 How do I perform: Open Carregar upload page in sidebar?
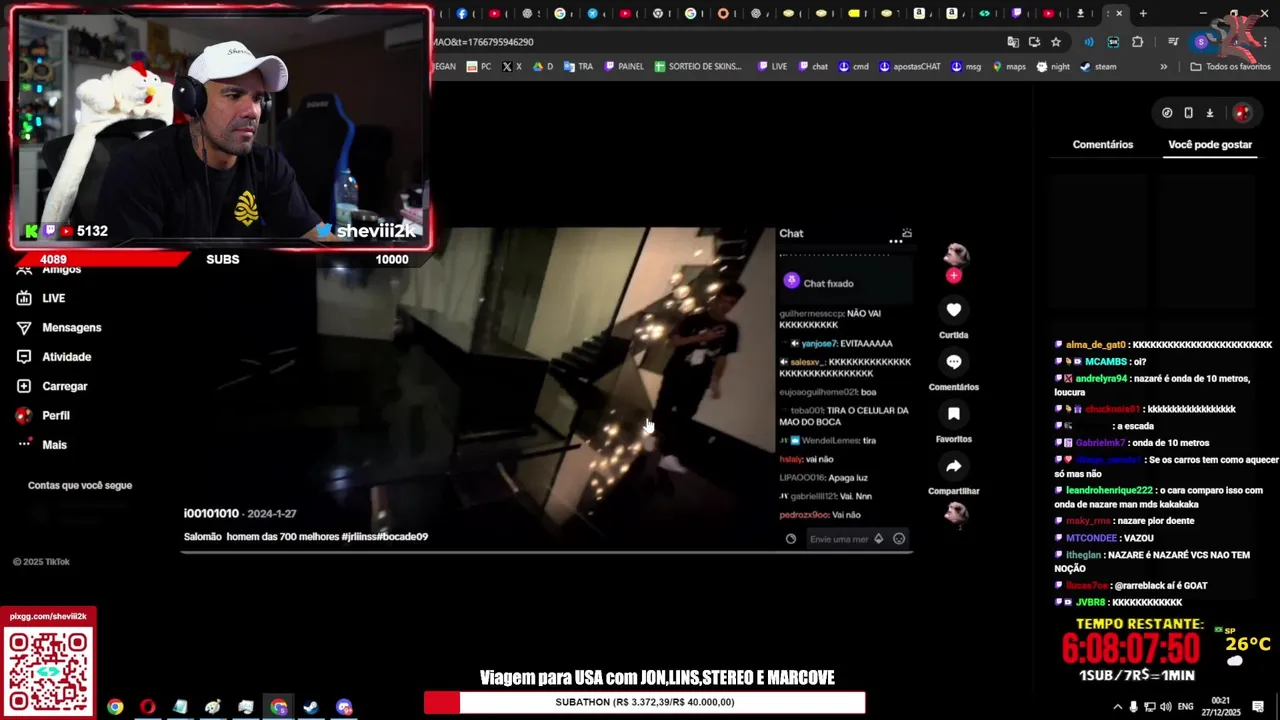pyautogui.click(x=65, y=386)
